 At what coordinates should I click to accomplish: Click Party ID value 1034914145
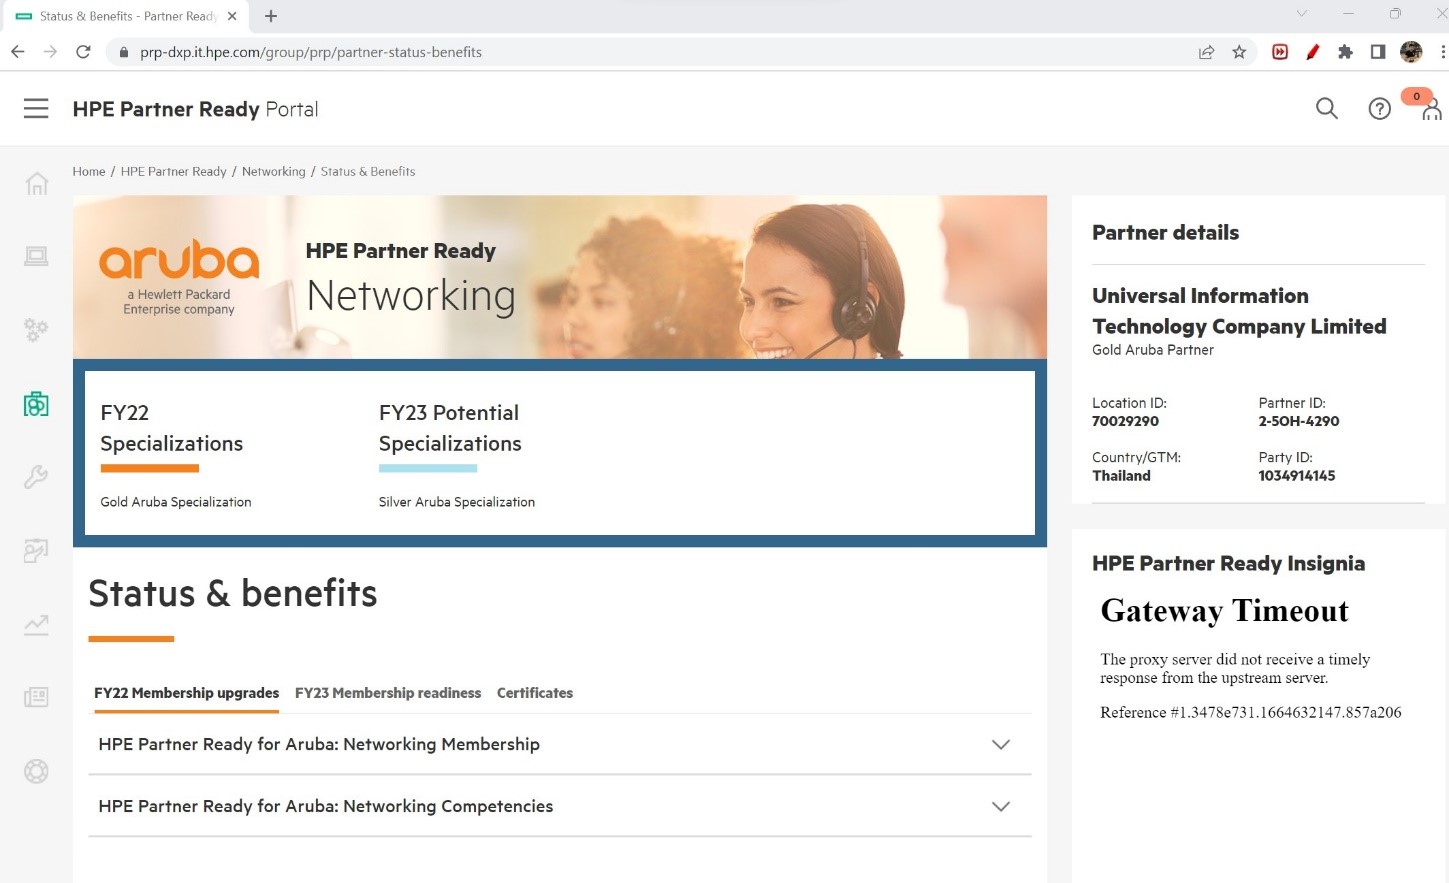click(x=1297, y=476)
